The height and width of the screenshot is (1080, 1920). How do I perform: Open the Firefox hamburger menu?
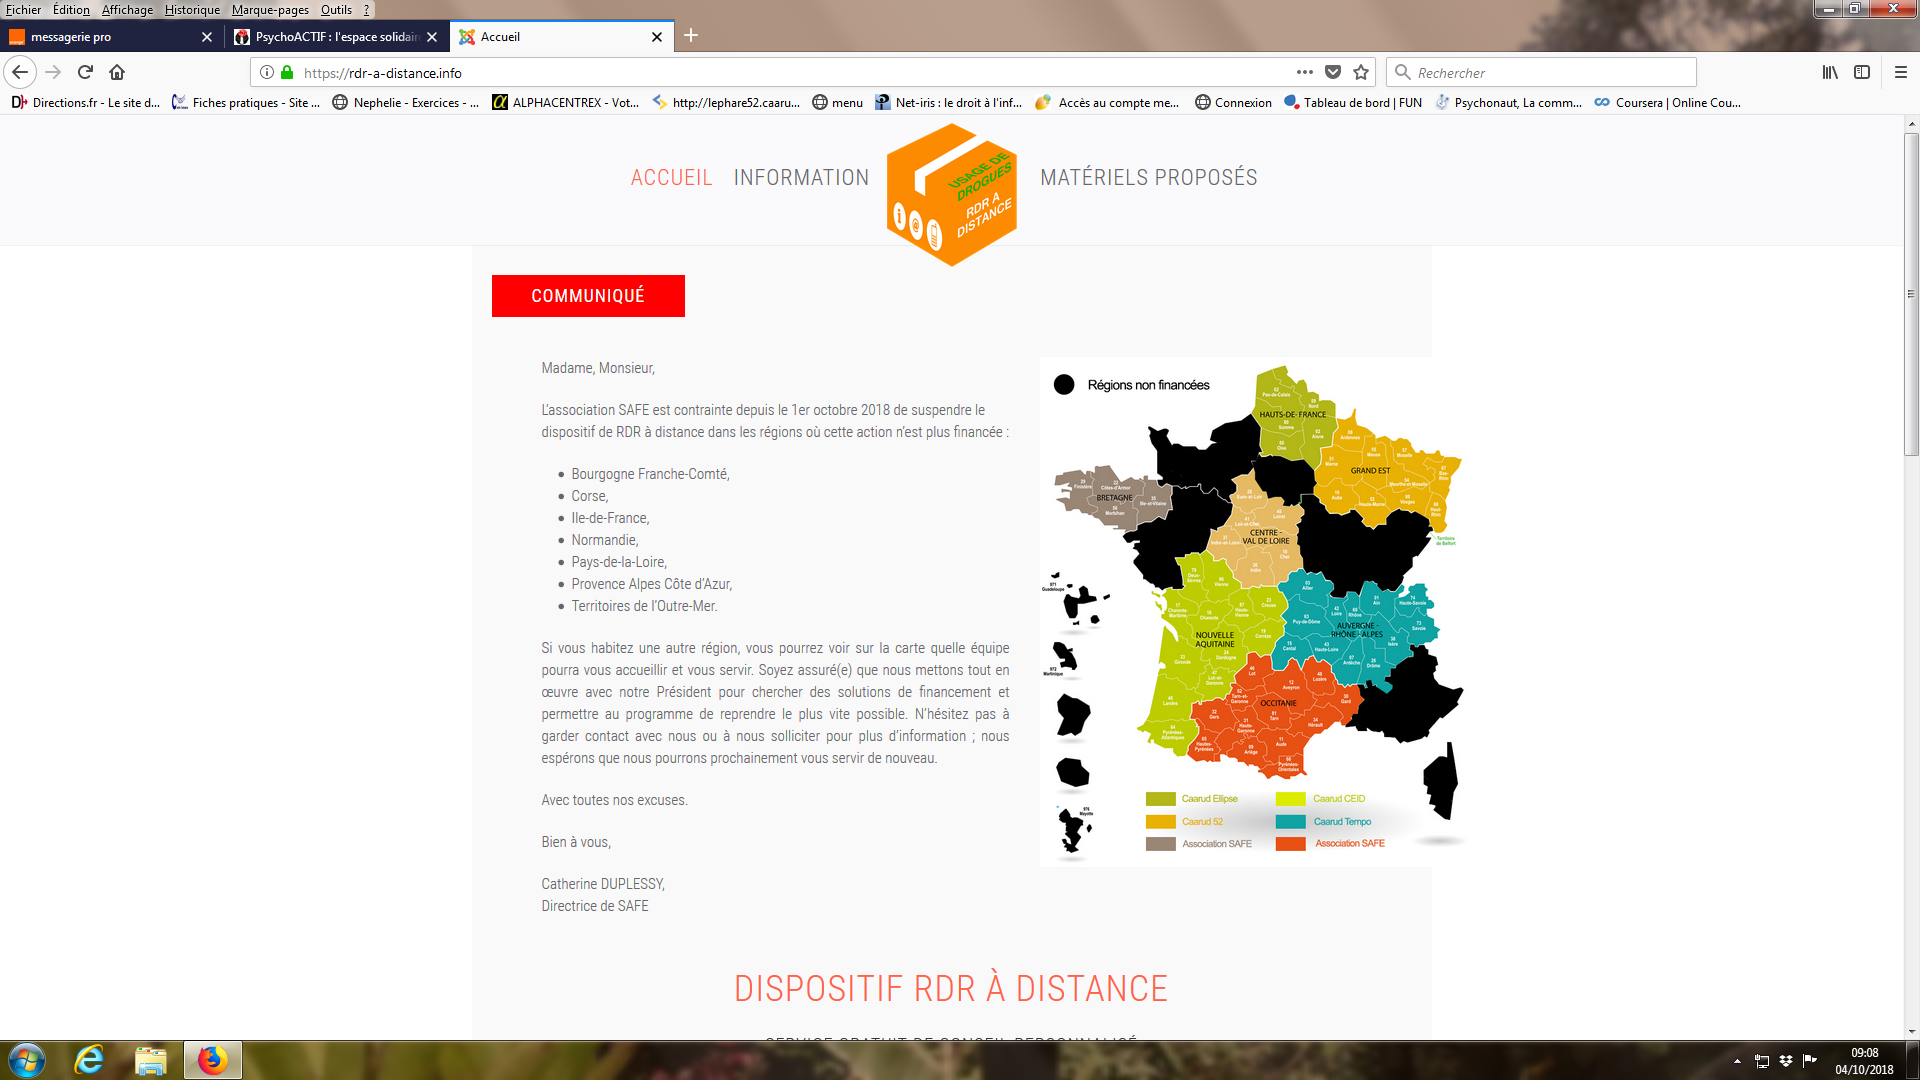(1901, 72)
